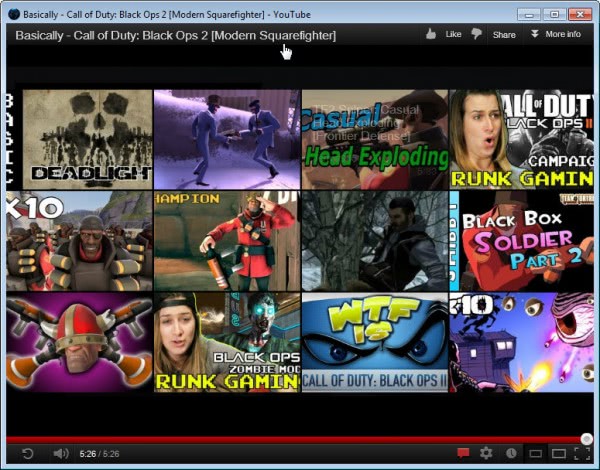Open the player settings gear
The width and height of the screenshot is (600, 470).
tap(486, 454)
